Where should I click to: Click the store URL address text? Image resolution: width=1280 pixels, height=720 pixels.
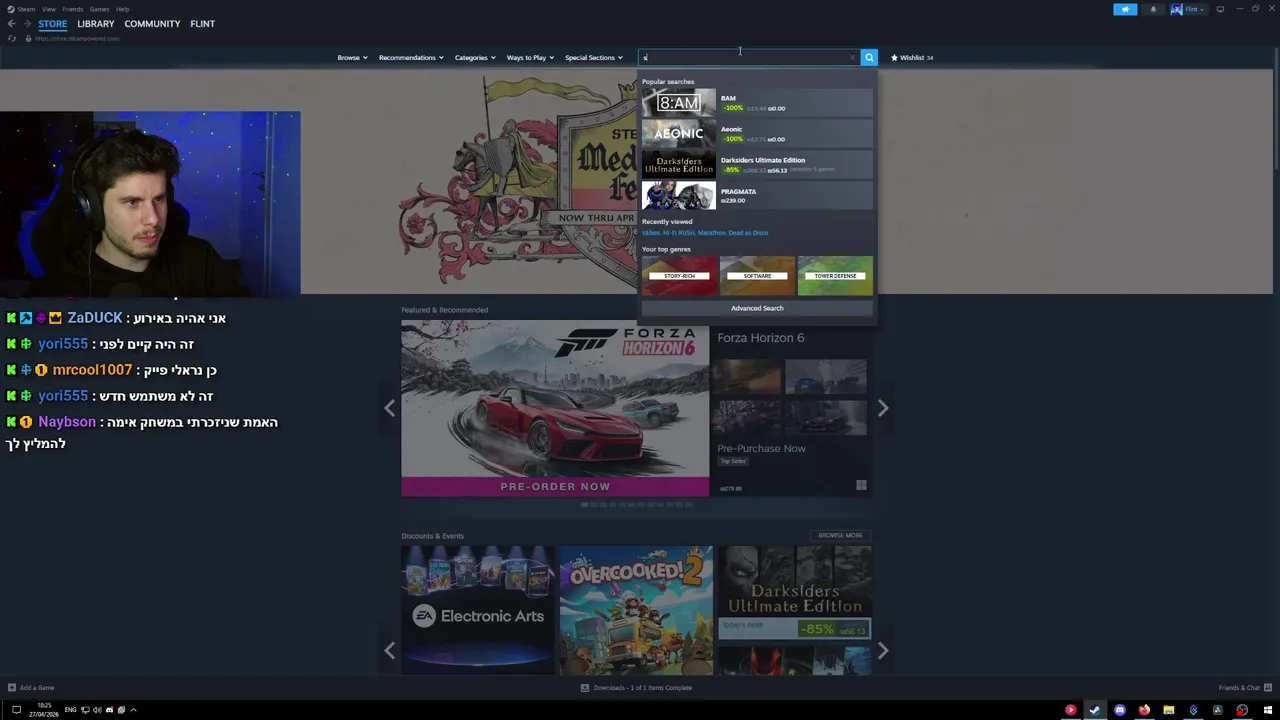[x=77, y=38]
